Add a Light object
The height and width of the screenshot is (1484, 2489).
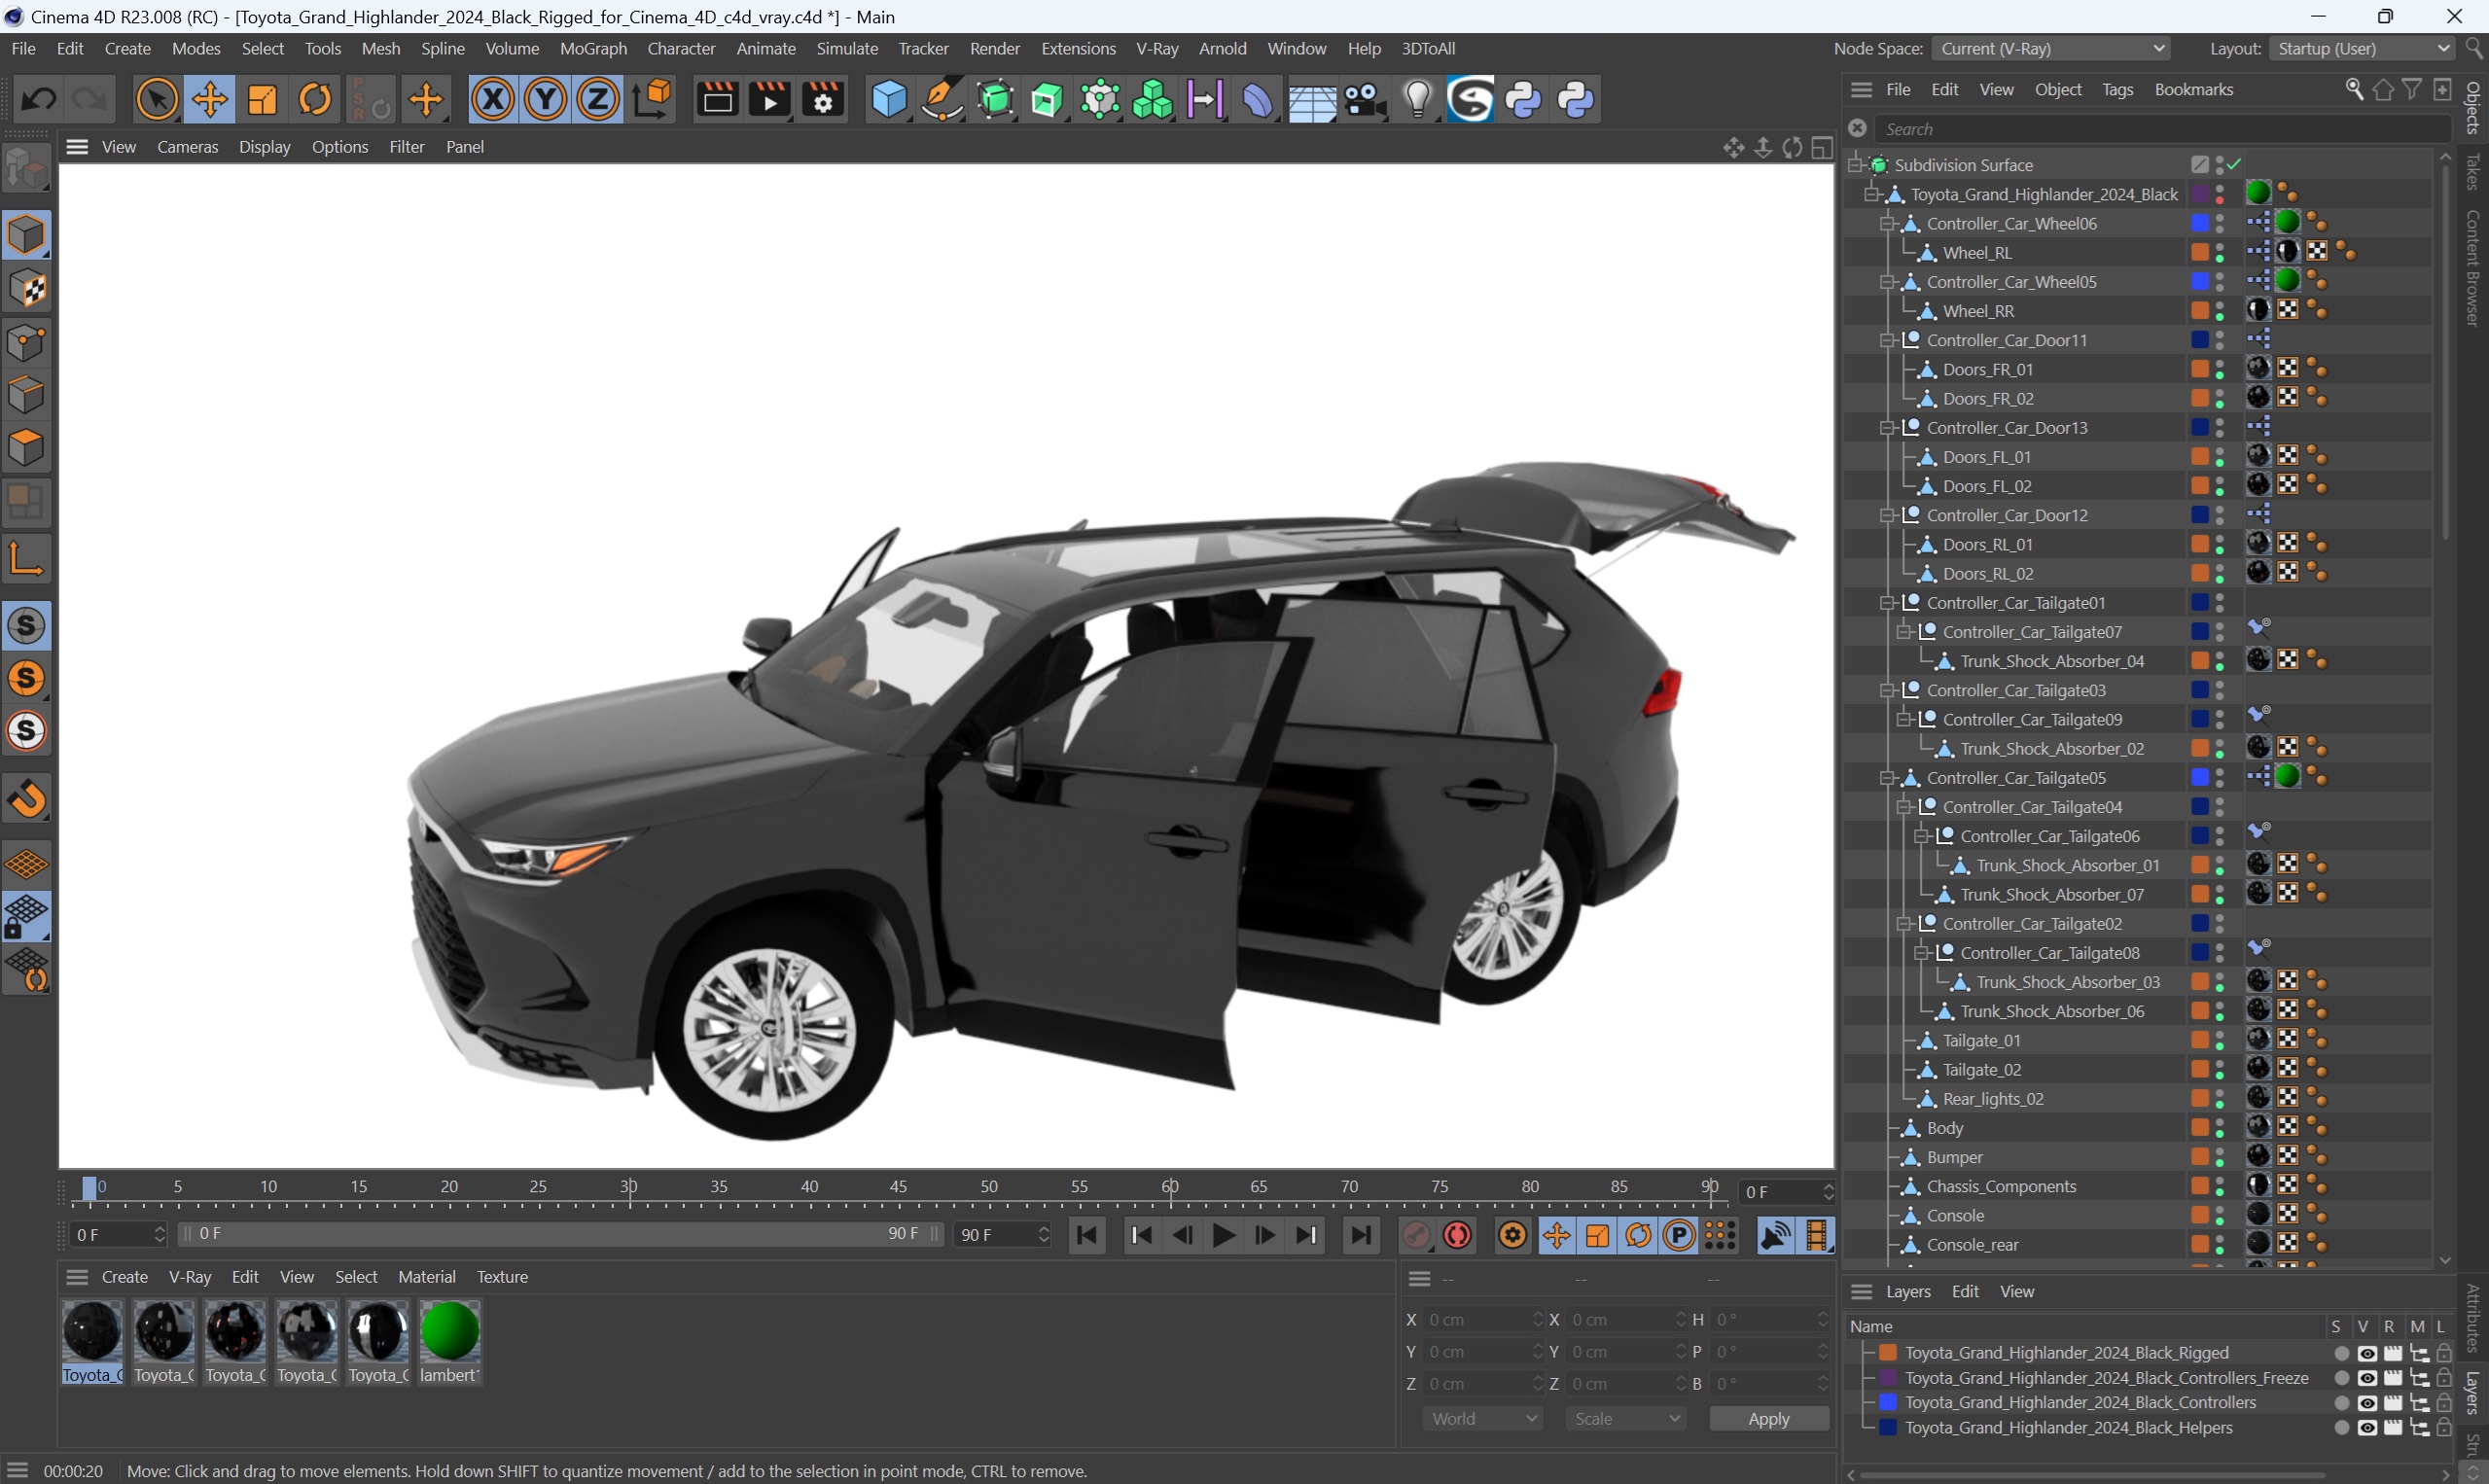coord(1417,100)
